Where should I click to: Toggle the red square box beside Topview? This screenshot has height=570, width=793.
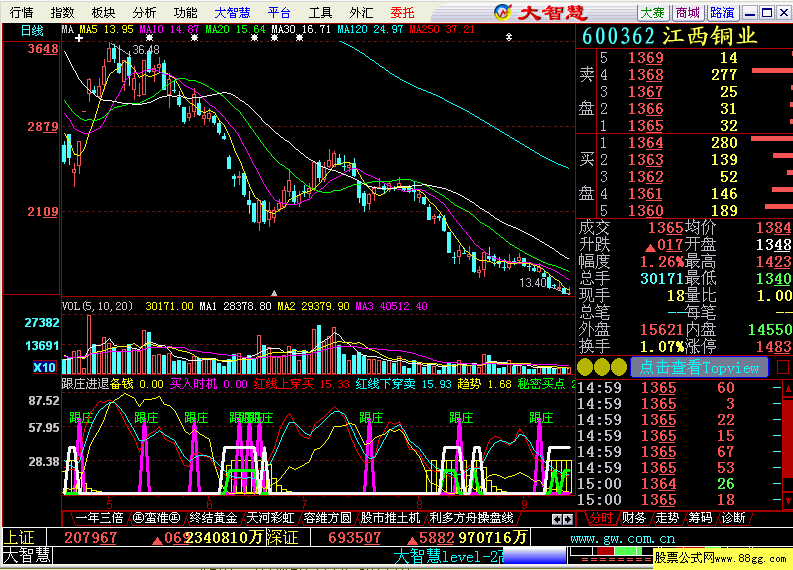pyautogui.click(x=782, y=367)
